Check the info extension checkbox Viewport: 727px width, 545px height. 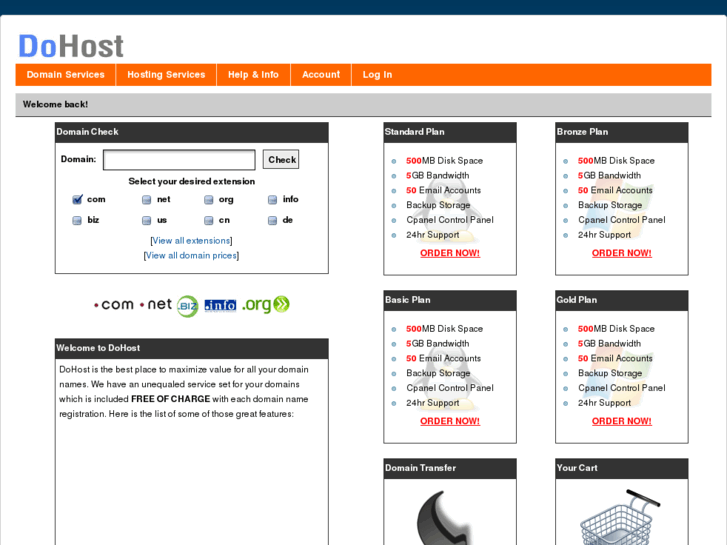272,200
